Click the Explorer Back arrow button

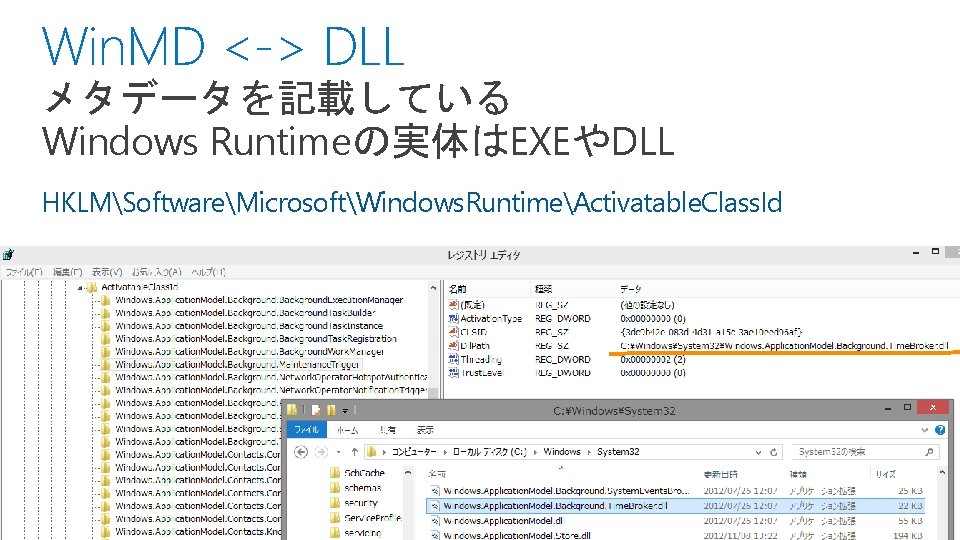301,452
